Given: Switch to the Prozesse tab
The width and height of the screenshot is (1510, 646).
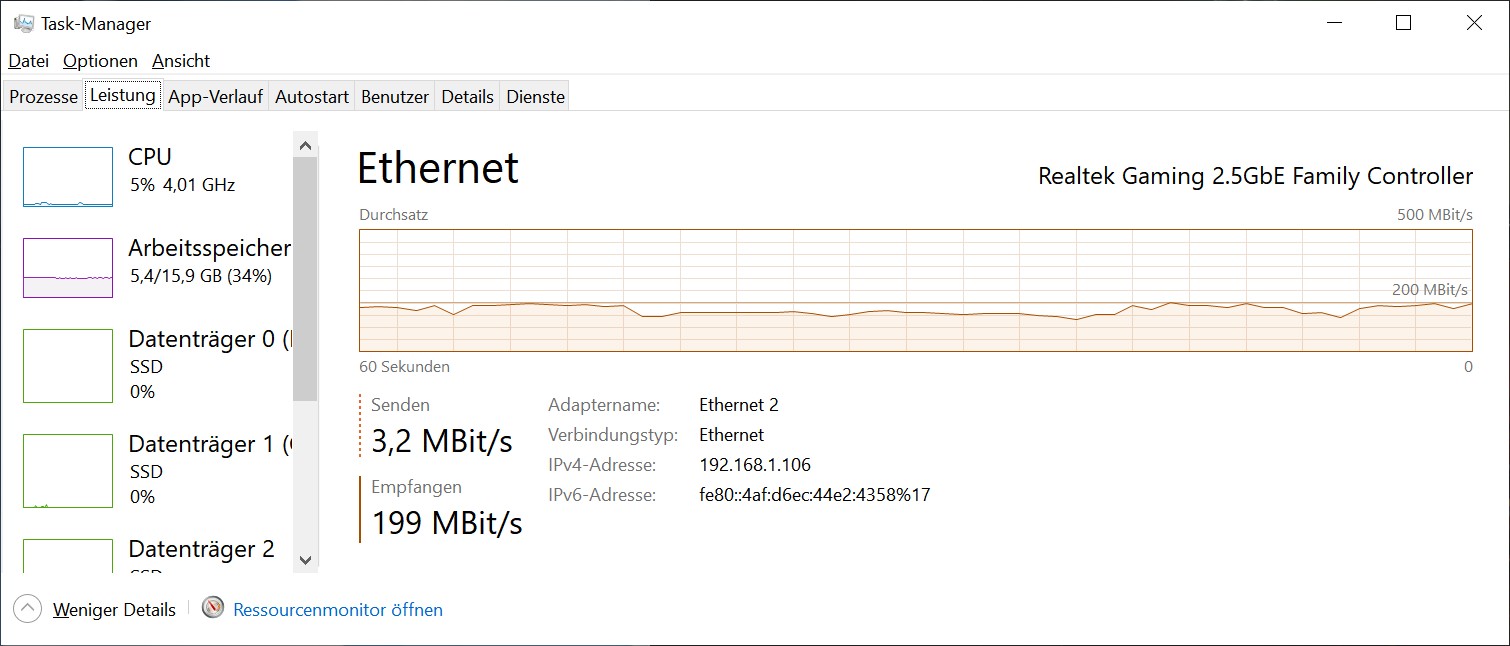Looking at the screenshot, I should [44, 97].
